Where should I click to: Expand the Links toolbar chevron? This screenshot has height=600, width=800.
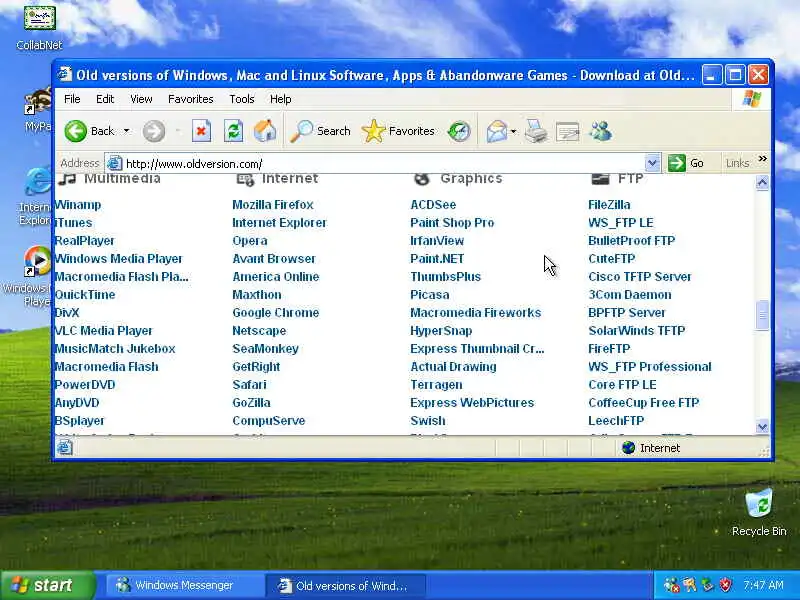tap(762, 159)
